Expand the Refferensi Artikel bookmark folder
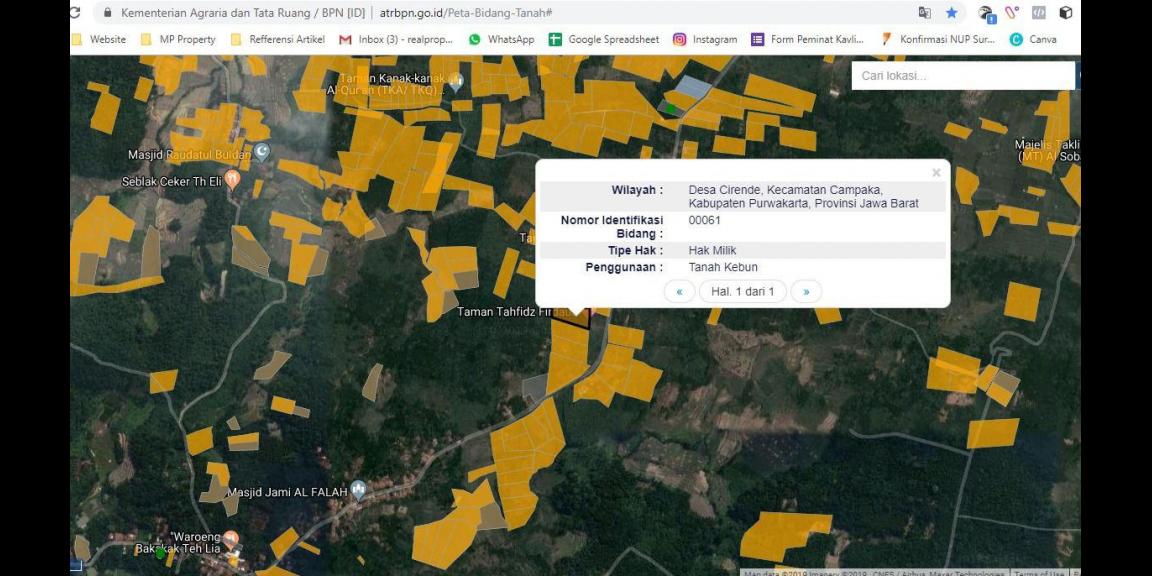Viewport: 1152px width, 576px height. (278, 40)
